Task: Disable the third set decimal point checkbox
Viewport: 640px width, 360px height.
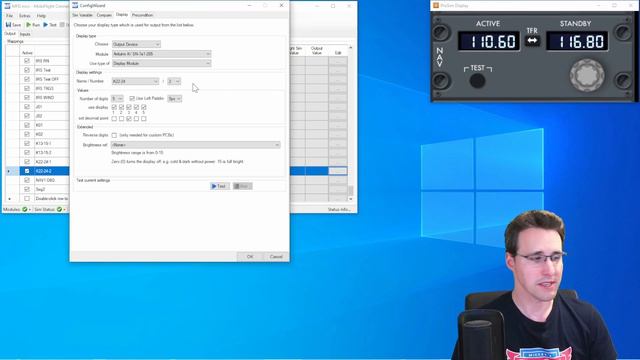Action: point(129,118)
